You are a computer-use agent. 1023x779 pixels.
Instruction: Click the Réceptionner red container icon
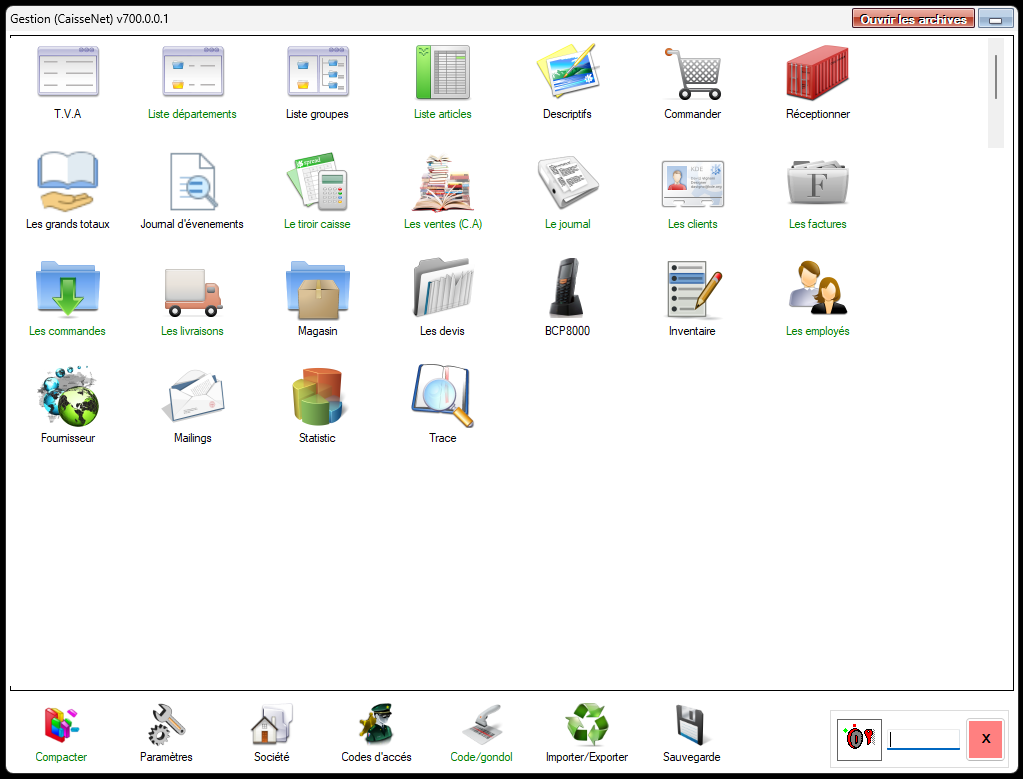[x=817, y=72]
